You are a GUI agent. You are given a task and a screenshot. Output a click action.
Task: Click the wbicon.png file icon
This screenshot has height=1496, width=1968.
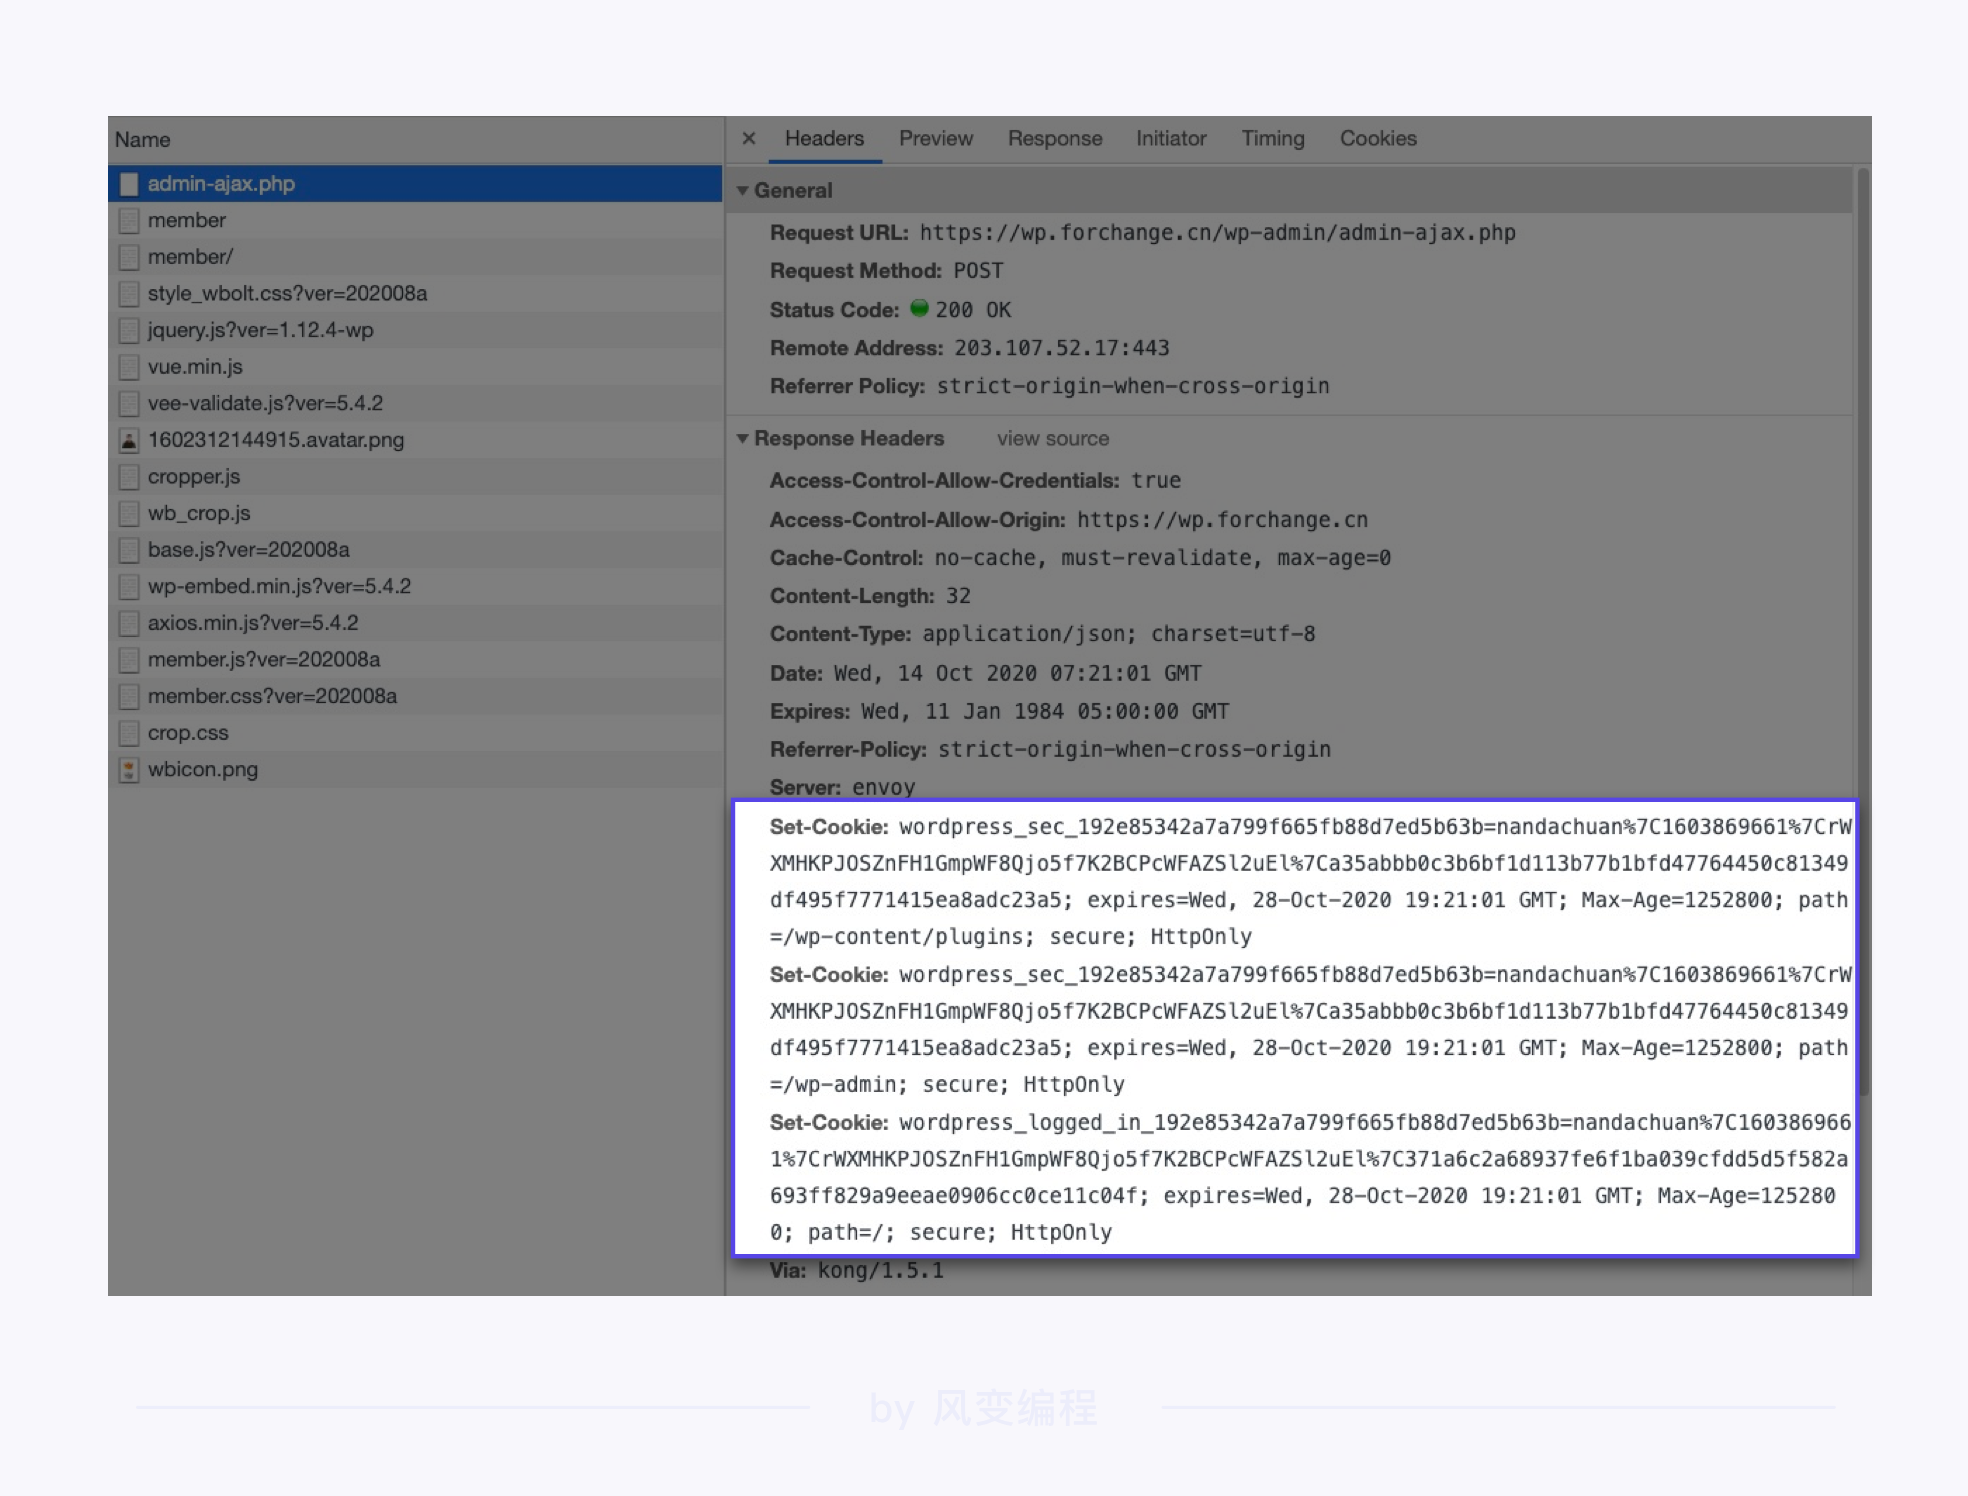click(128, 770)
